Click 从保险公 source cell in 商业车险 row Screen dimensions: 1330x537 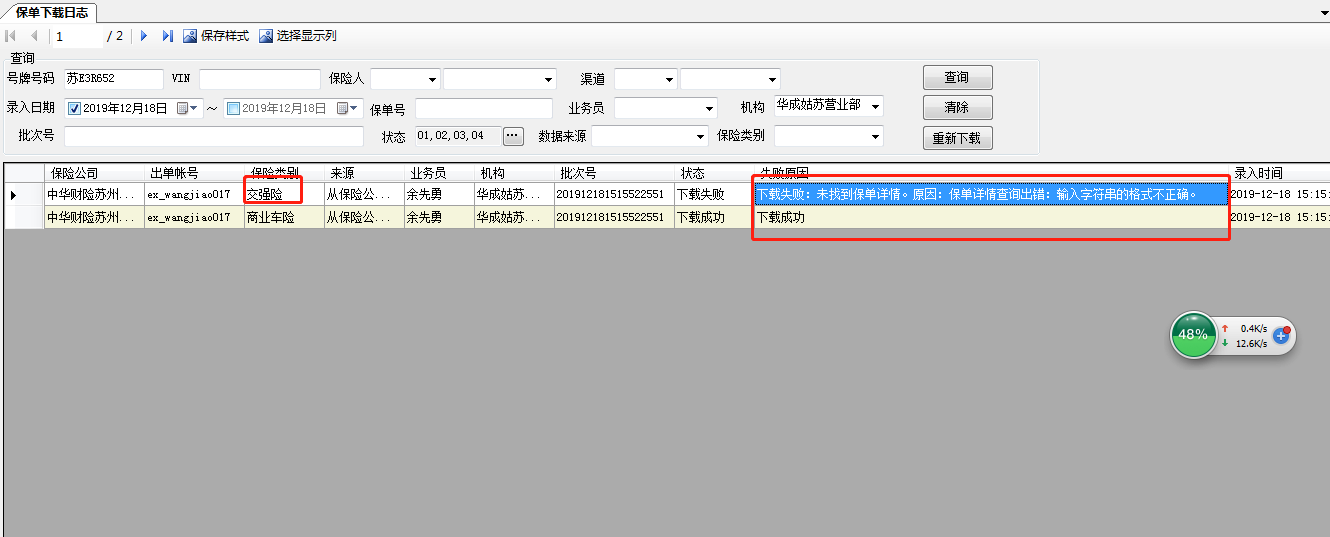[x=364, y=217]
